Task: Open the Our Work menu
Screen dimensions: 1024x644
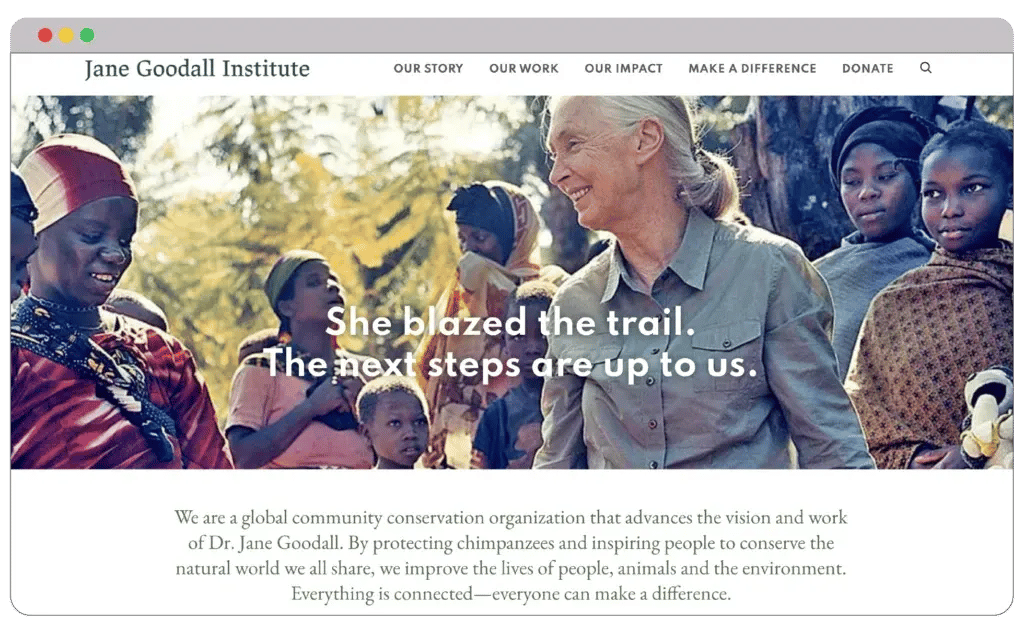Action: (524, 69)
